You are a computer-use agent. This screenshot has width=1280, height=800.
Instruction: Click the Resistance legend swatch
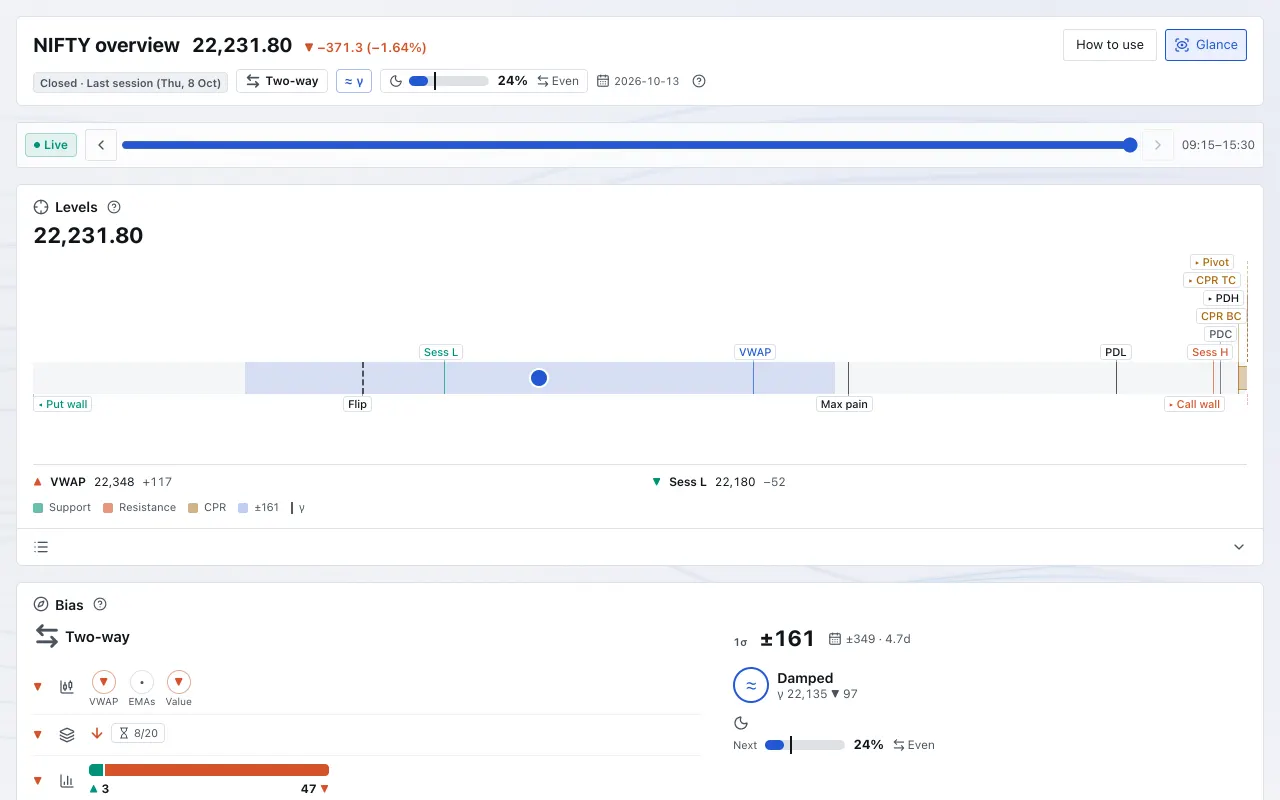pyautogui.click(x=108, y=508)
